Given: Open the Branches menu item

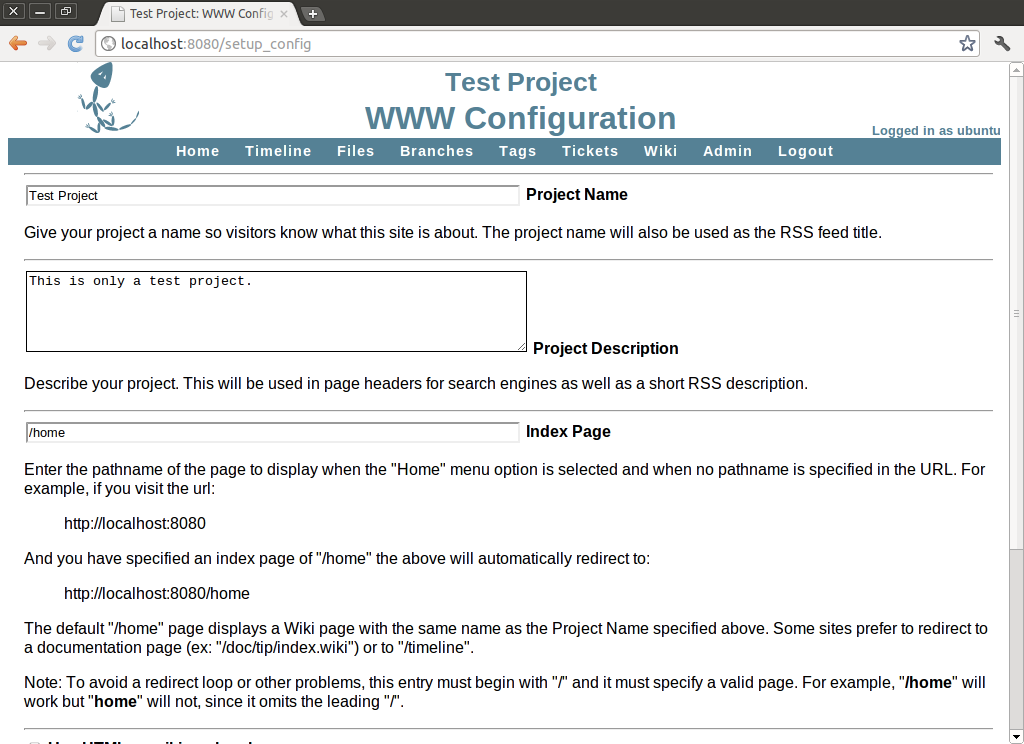Looking at the screenshot, I should 437,151.
